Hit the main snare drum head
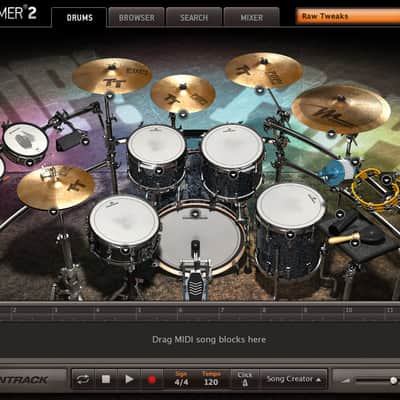 pyautogui.click(x=124, y=220)
